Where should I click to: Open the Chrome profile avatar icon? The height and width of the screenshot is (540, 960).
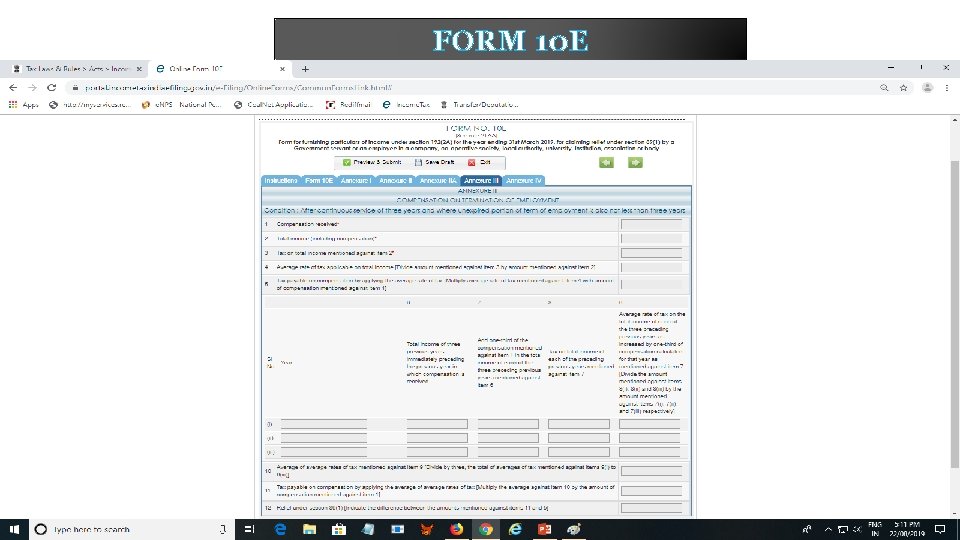point(928,88)
